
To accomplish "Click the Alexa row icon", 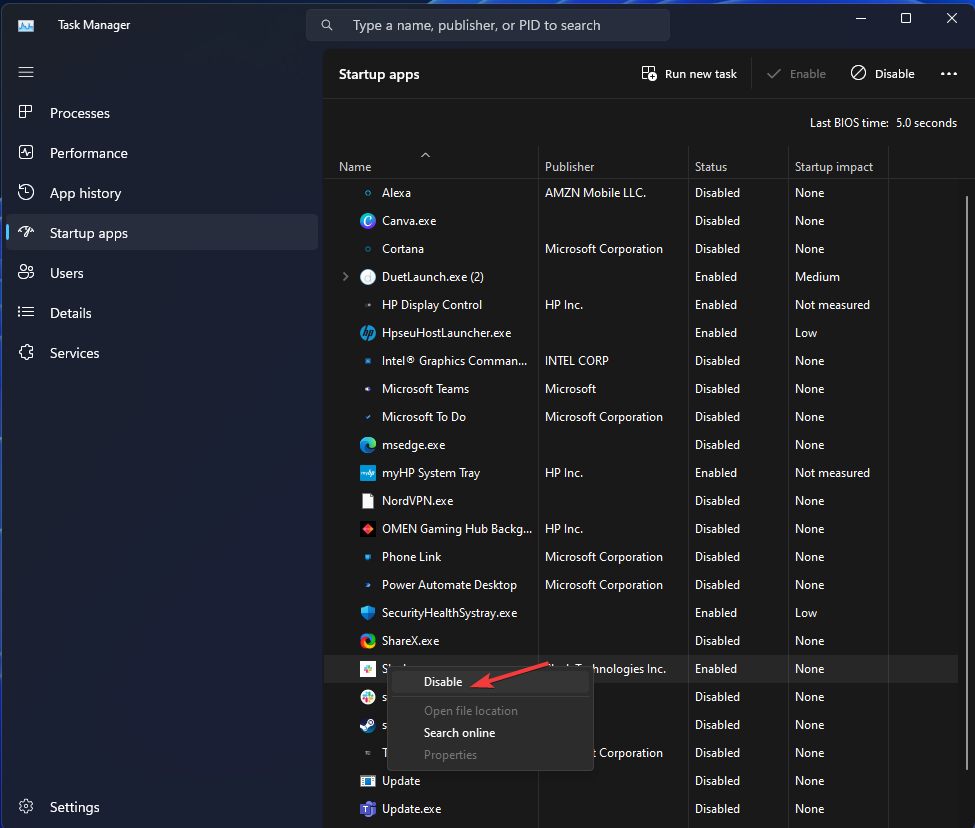I will pyautogui.click(x=368, y=193).
